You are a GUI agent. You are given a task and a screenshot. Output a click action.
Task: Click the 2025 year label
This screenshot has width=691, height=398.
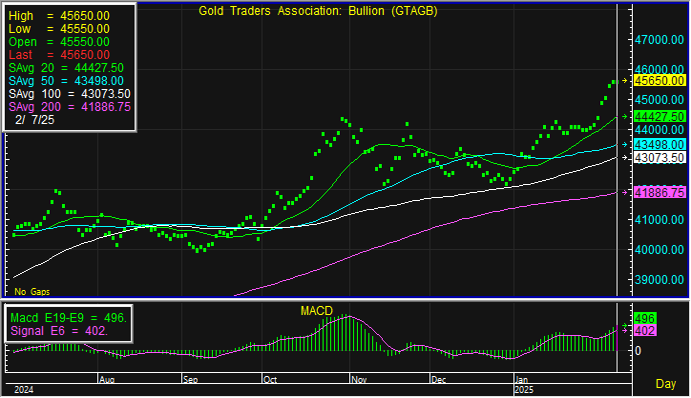pyautogui.click(x=524, y=390)
